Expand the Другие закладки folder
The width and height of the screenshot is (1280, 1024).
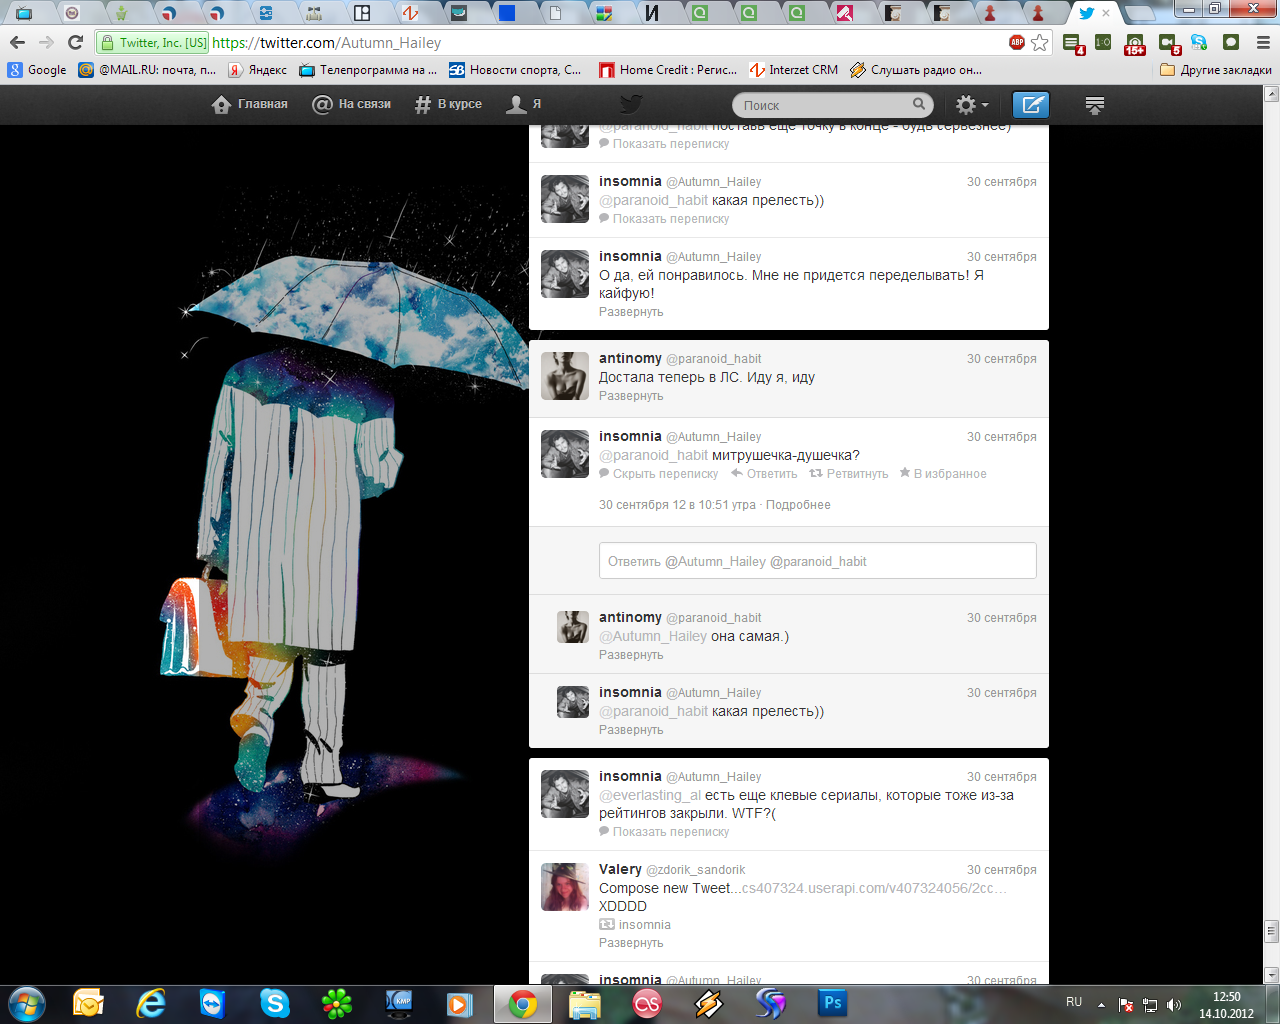click(1216, 70)
